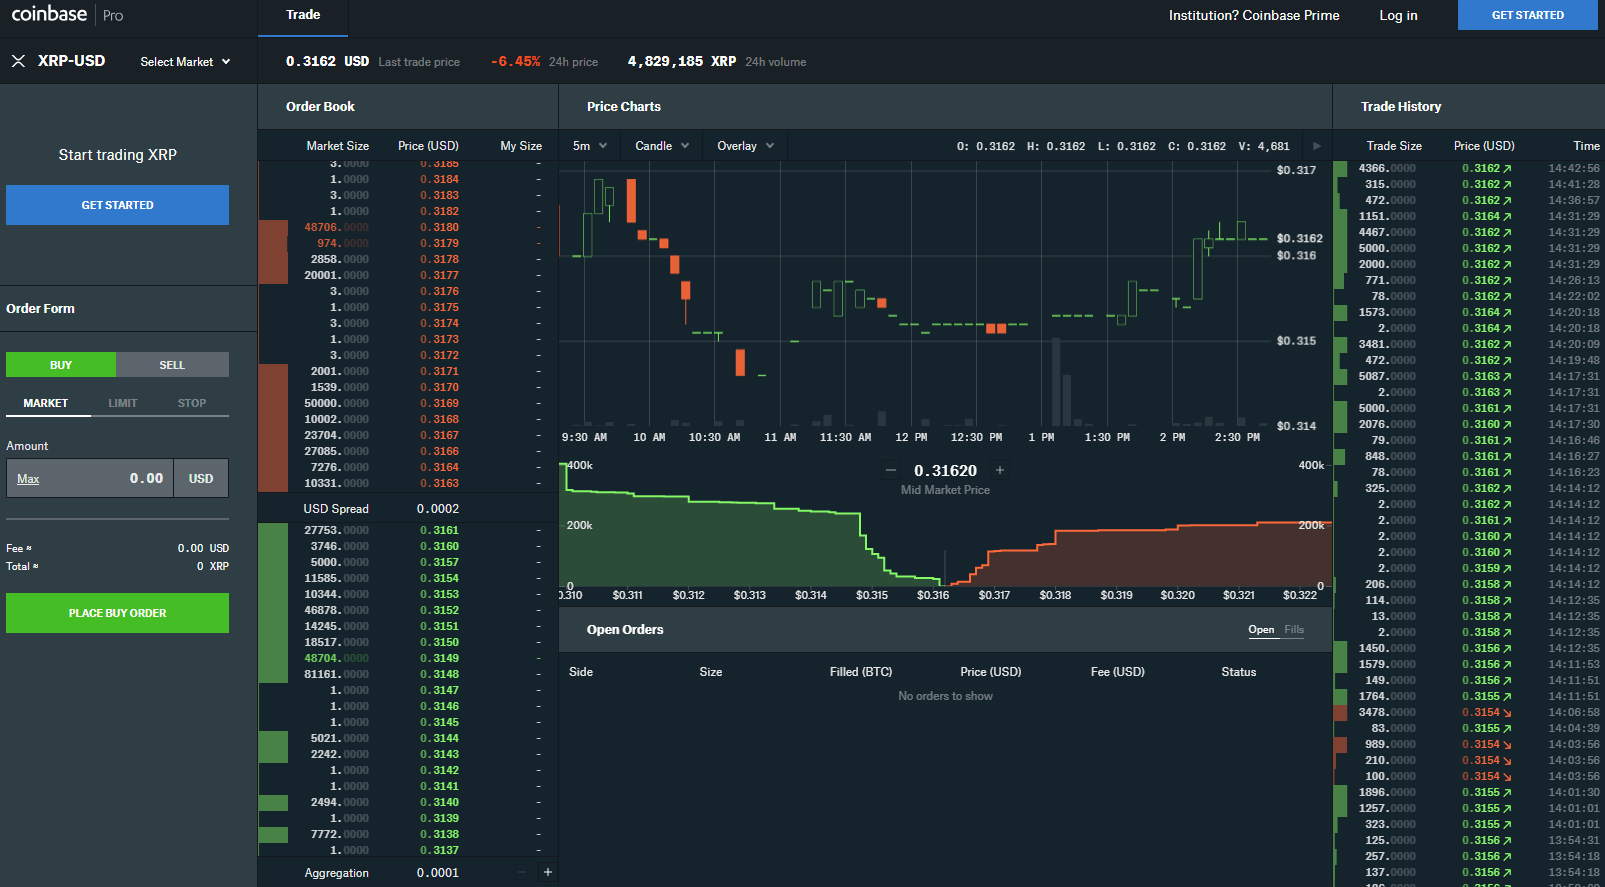Zoom out depth chart with minus icon
The image size is (1605, 887).
point(891,470)
